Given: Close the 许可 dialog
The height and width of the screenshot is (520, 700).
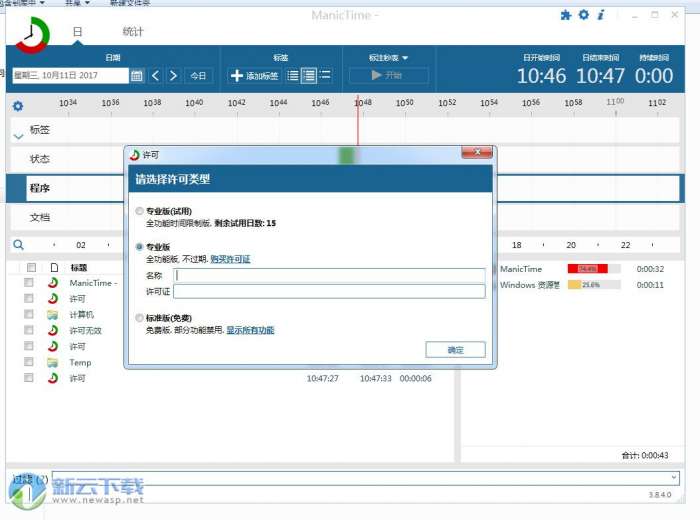Looking at the screenshot, I should click(x=477, y=153).
